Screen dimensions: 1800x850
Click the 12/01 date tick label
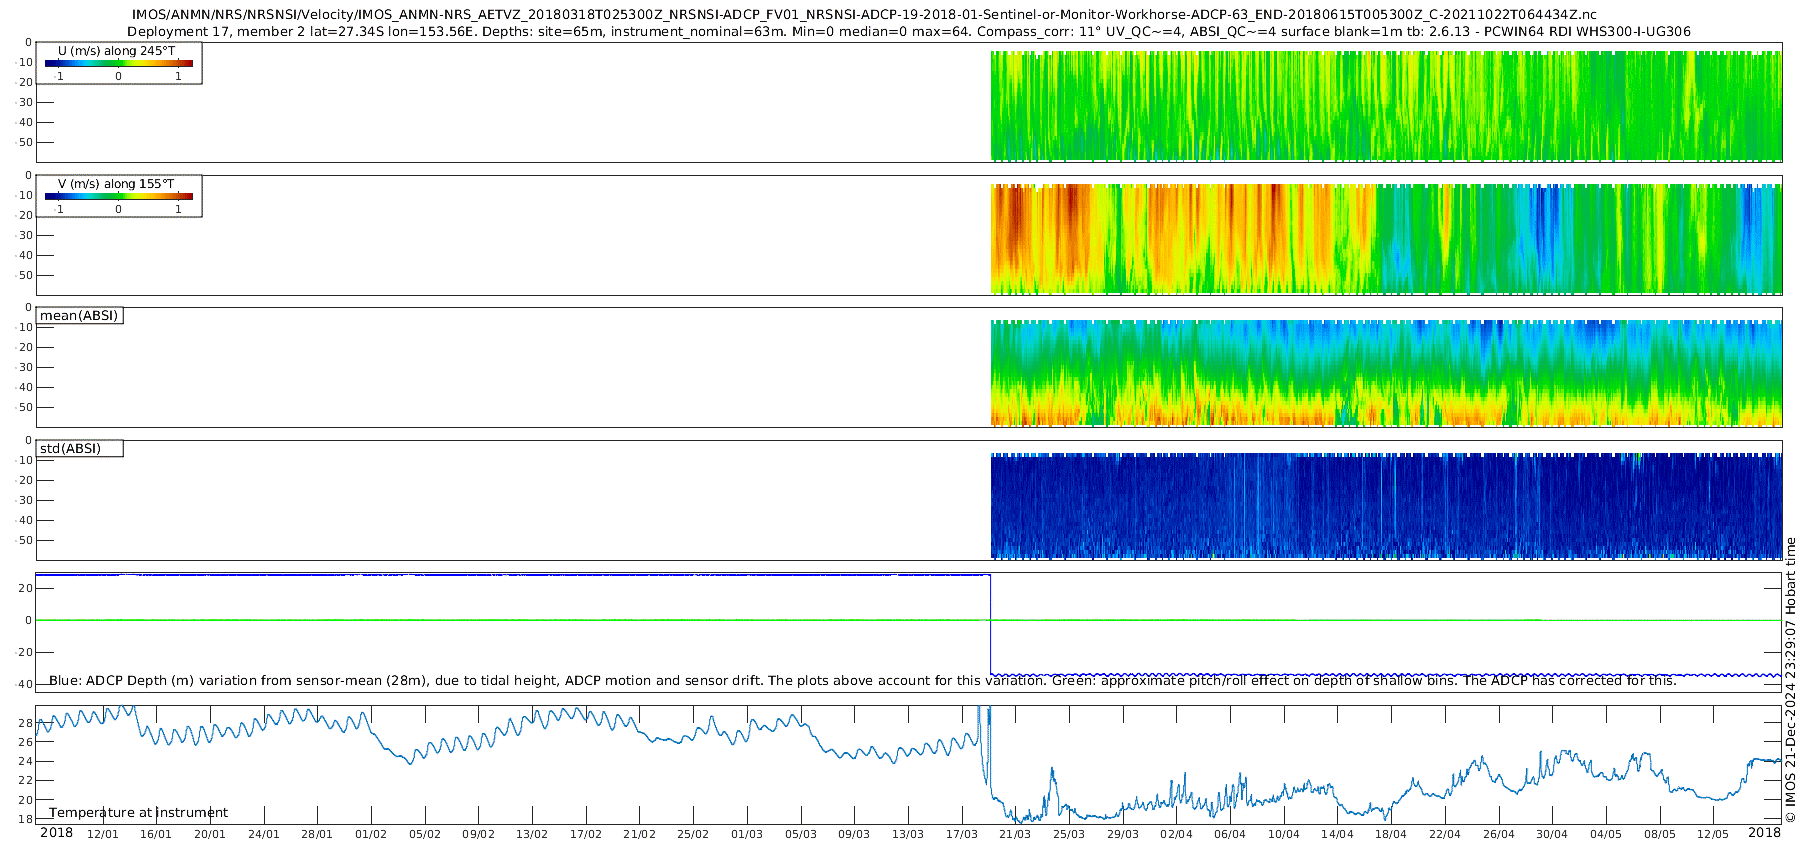tap(102, 834)
